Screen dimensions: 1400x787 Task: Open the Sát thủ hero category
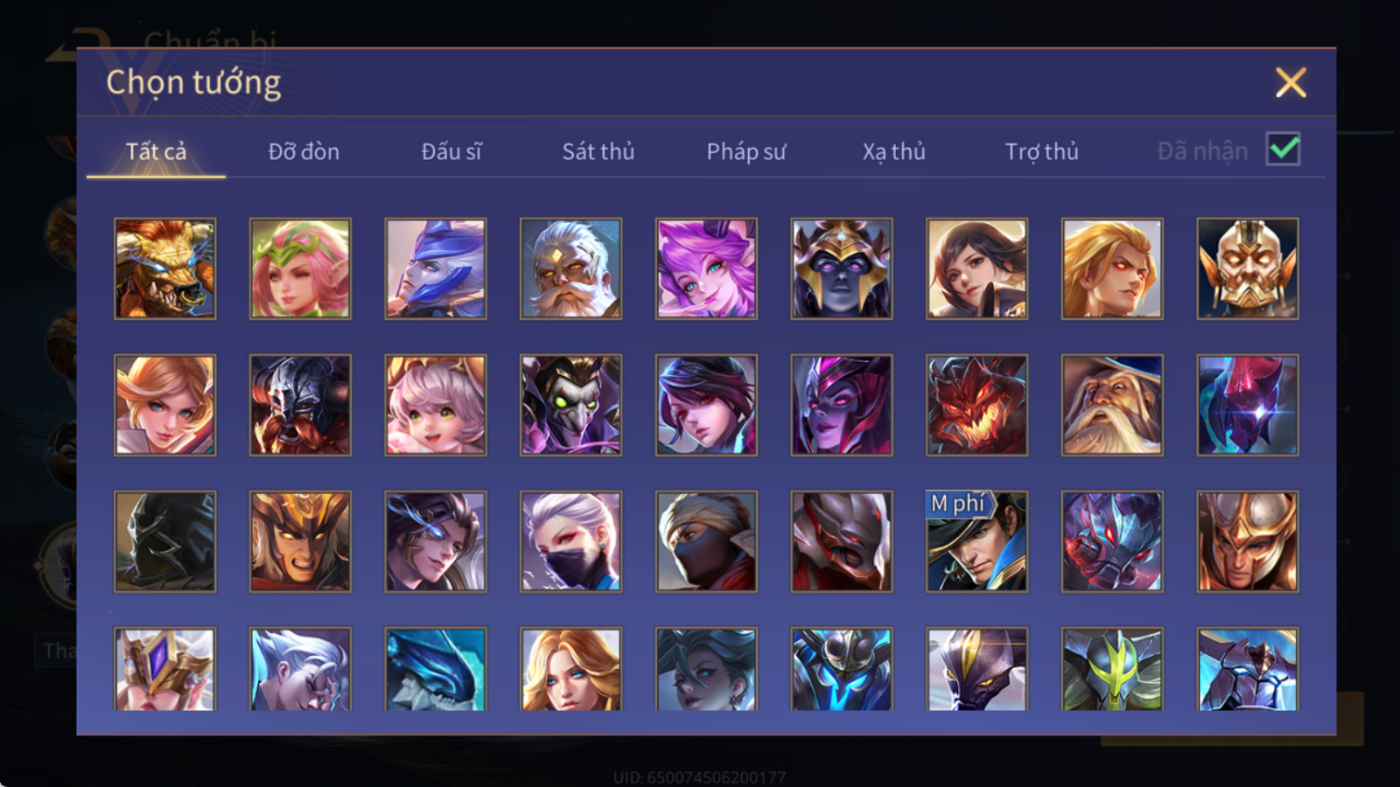click(x=598, y=151)
